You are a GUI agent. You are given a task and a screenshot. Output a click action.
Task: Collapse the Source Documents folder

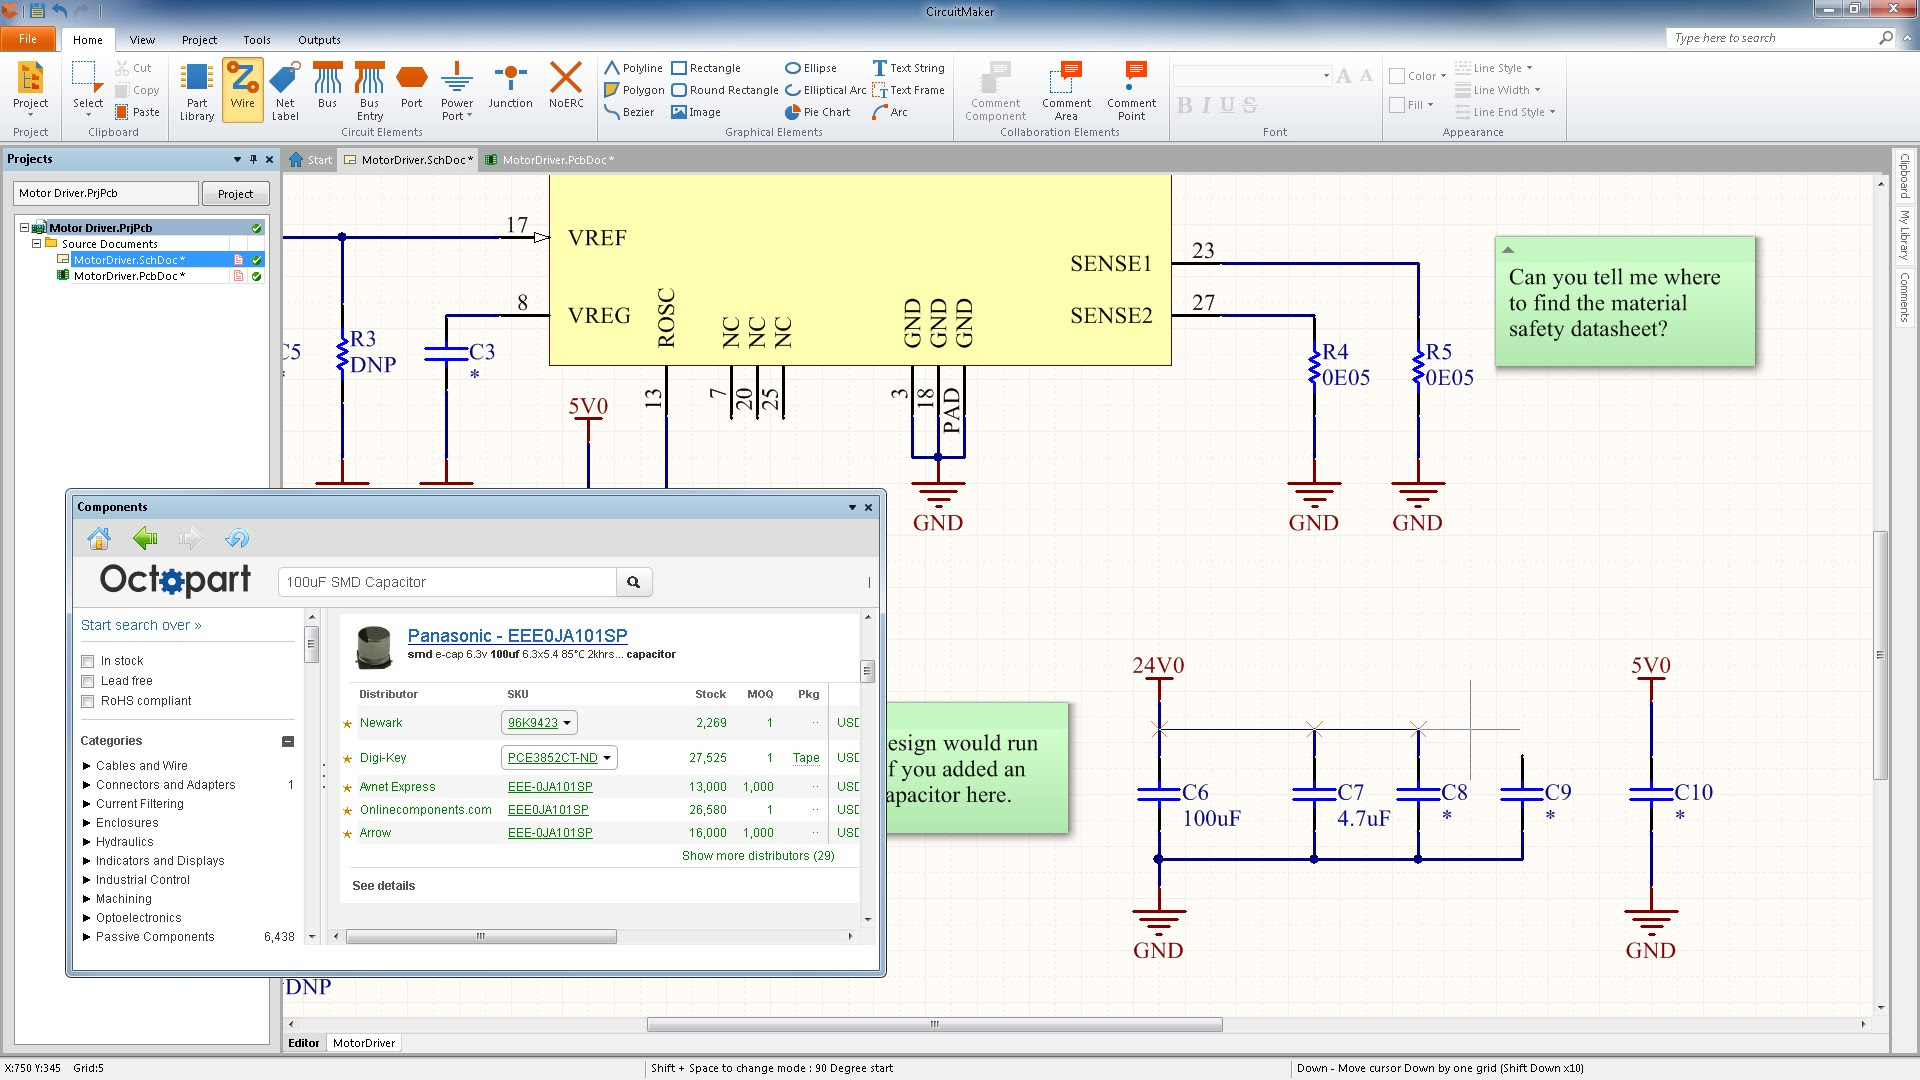[x=37, y=243]
